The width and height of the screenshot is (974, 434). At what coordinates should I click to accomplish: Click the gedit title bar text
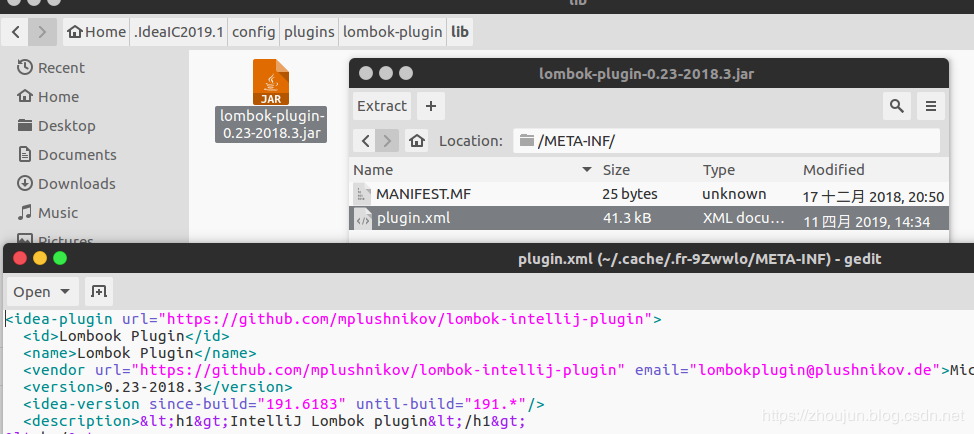point(700,259)
